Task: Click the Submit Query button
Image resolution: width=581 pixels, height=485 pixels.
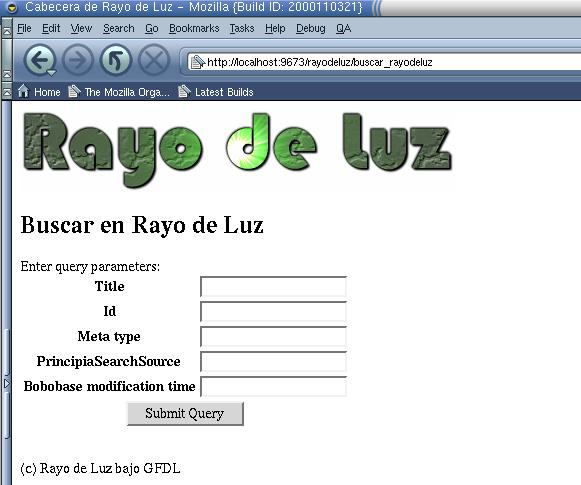Action: [x=185, y=413]
